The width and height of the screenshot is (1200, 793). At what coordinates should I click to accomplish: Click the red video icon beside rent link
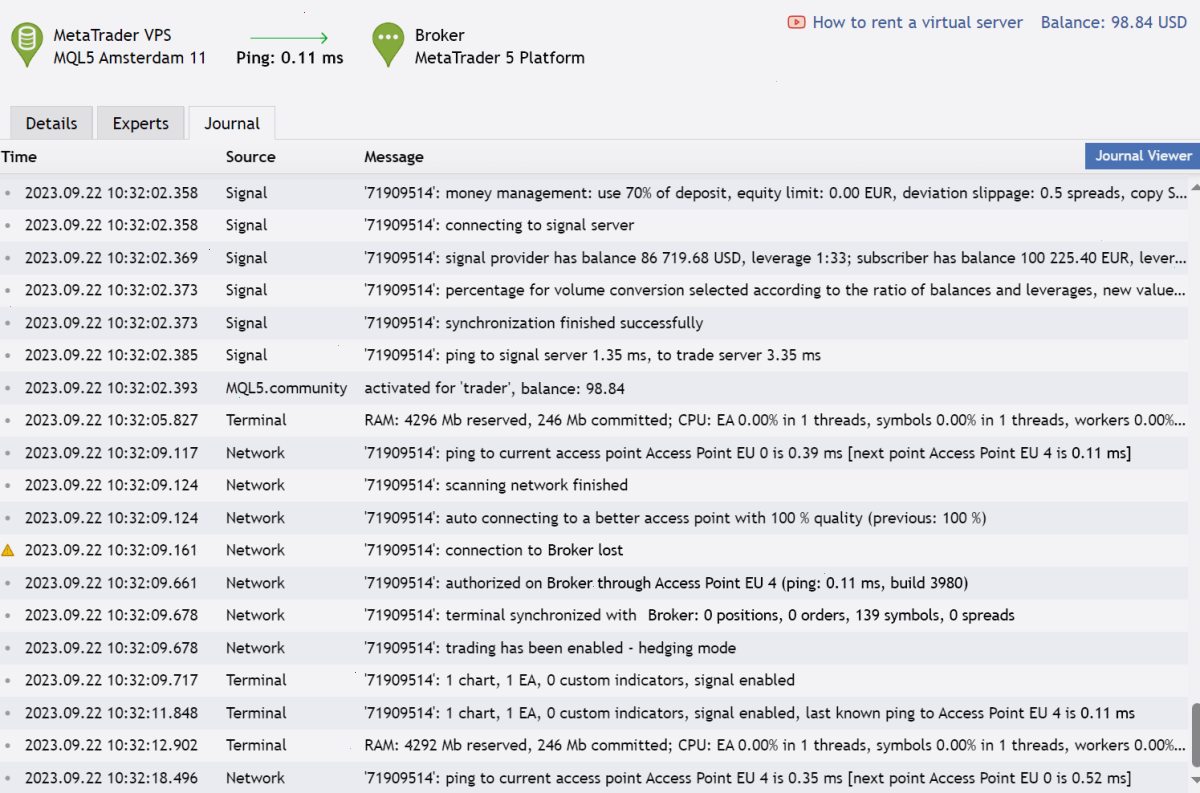tap(797, 22)
